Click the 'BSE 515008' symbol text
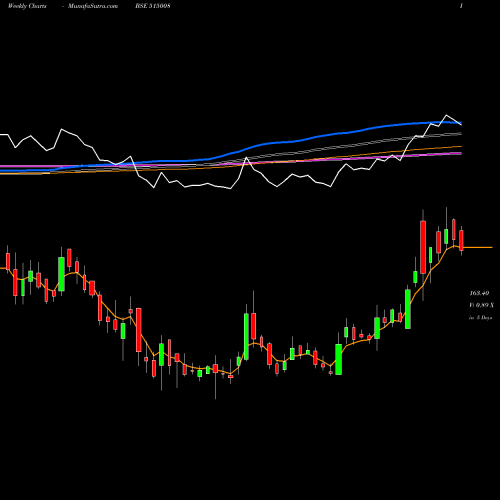 (x=153, y=6)
